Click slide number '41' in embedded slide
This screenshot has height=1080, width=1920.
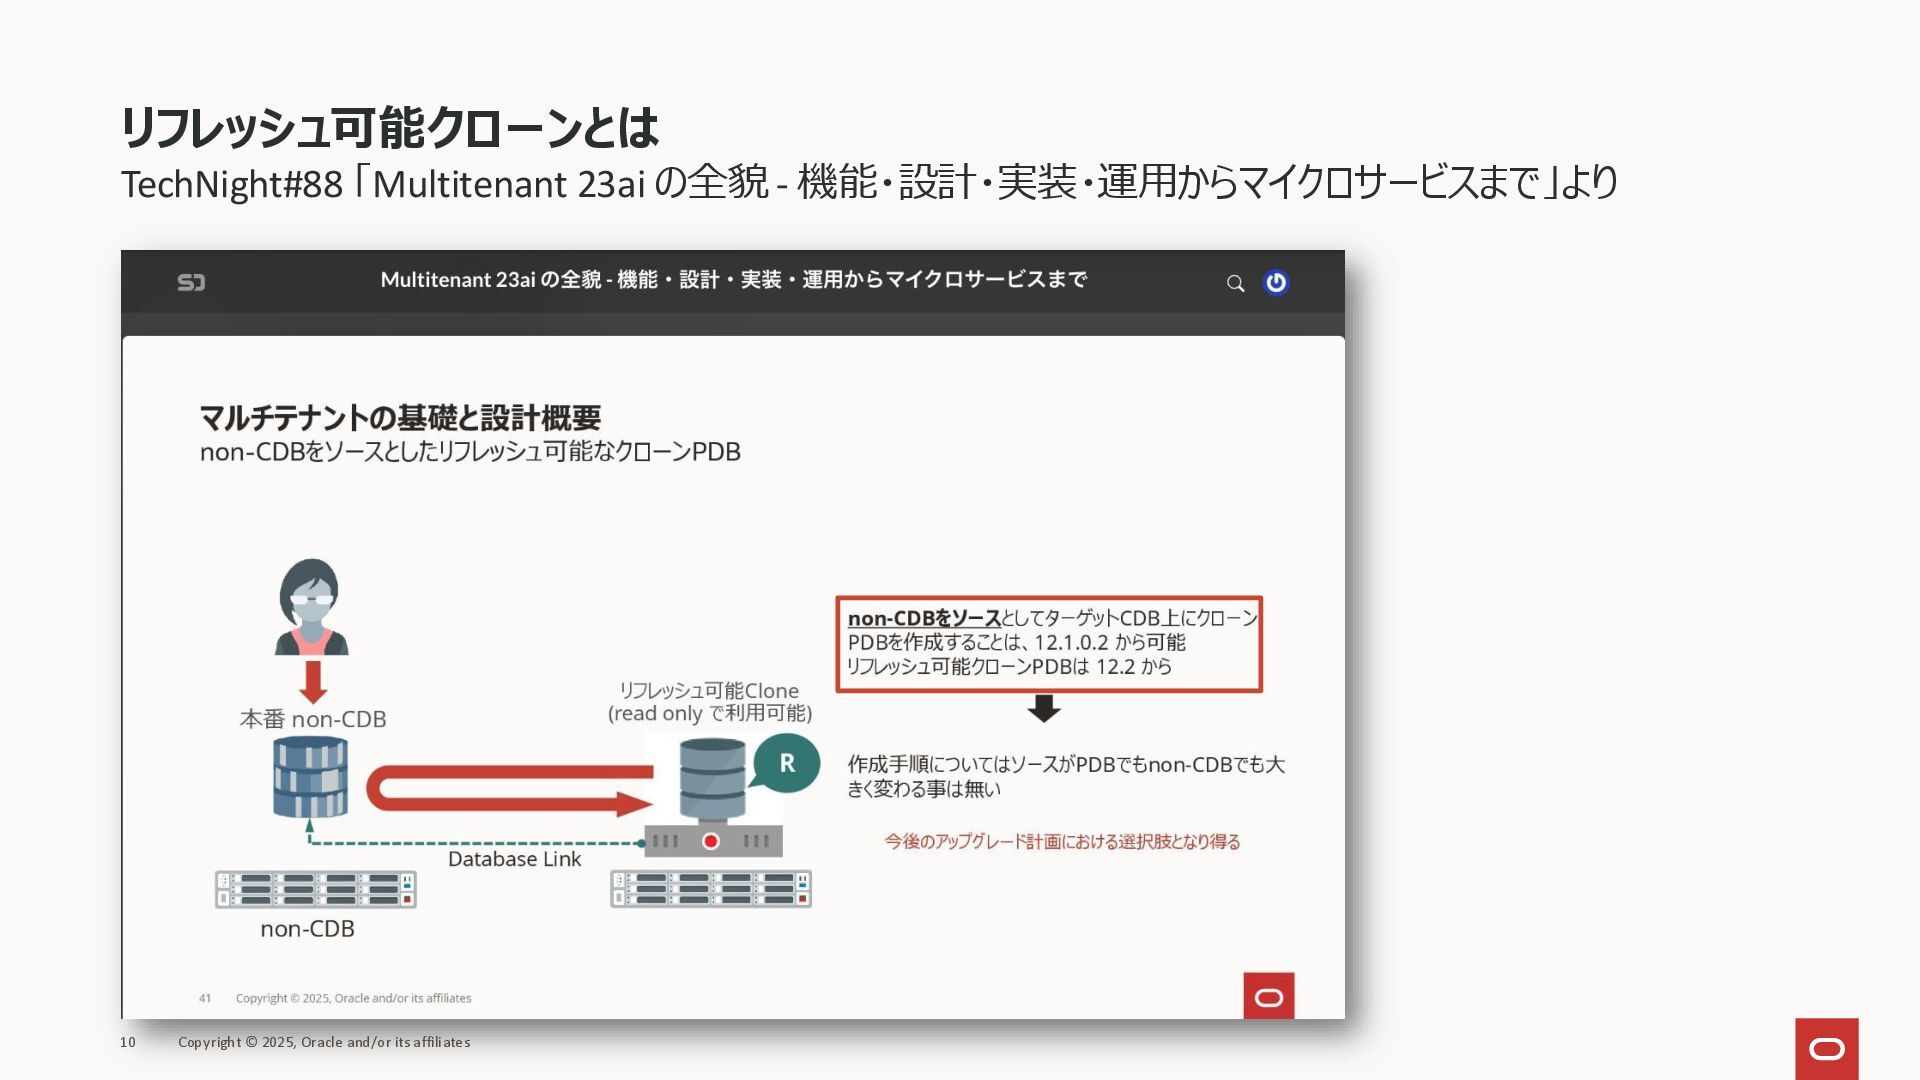[x=205, y=998]
